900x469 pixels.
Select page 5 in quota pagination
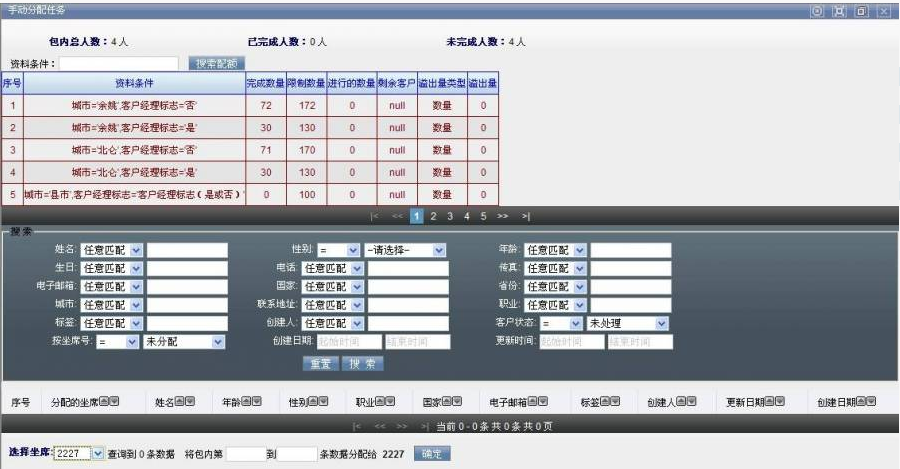pyautogui.click(x=483, y=216)
